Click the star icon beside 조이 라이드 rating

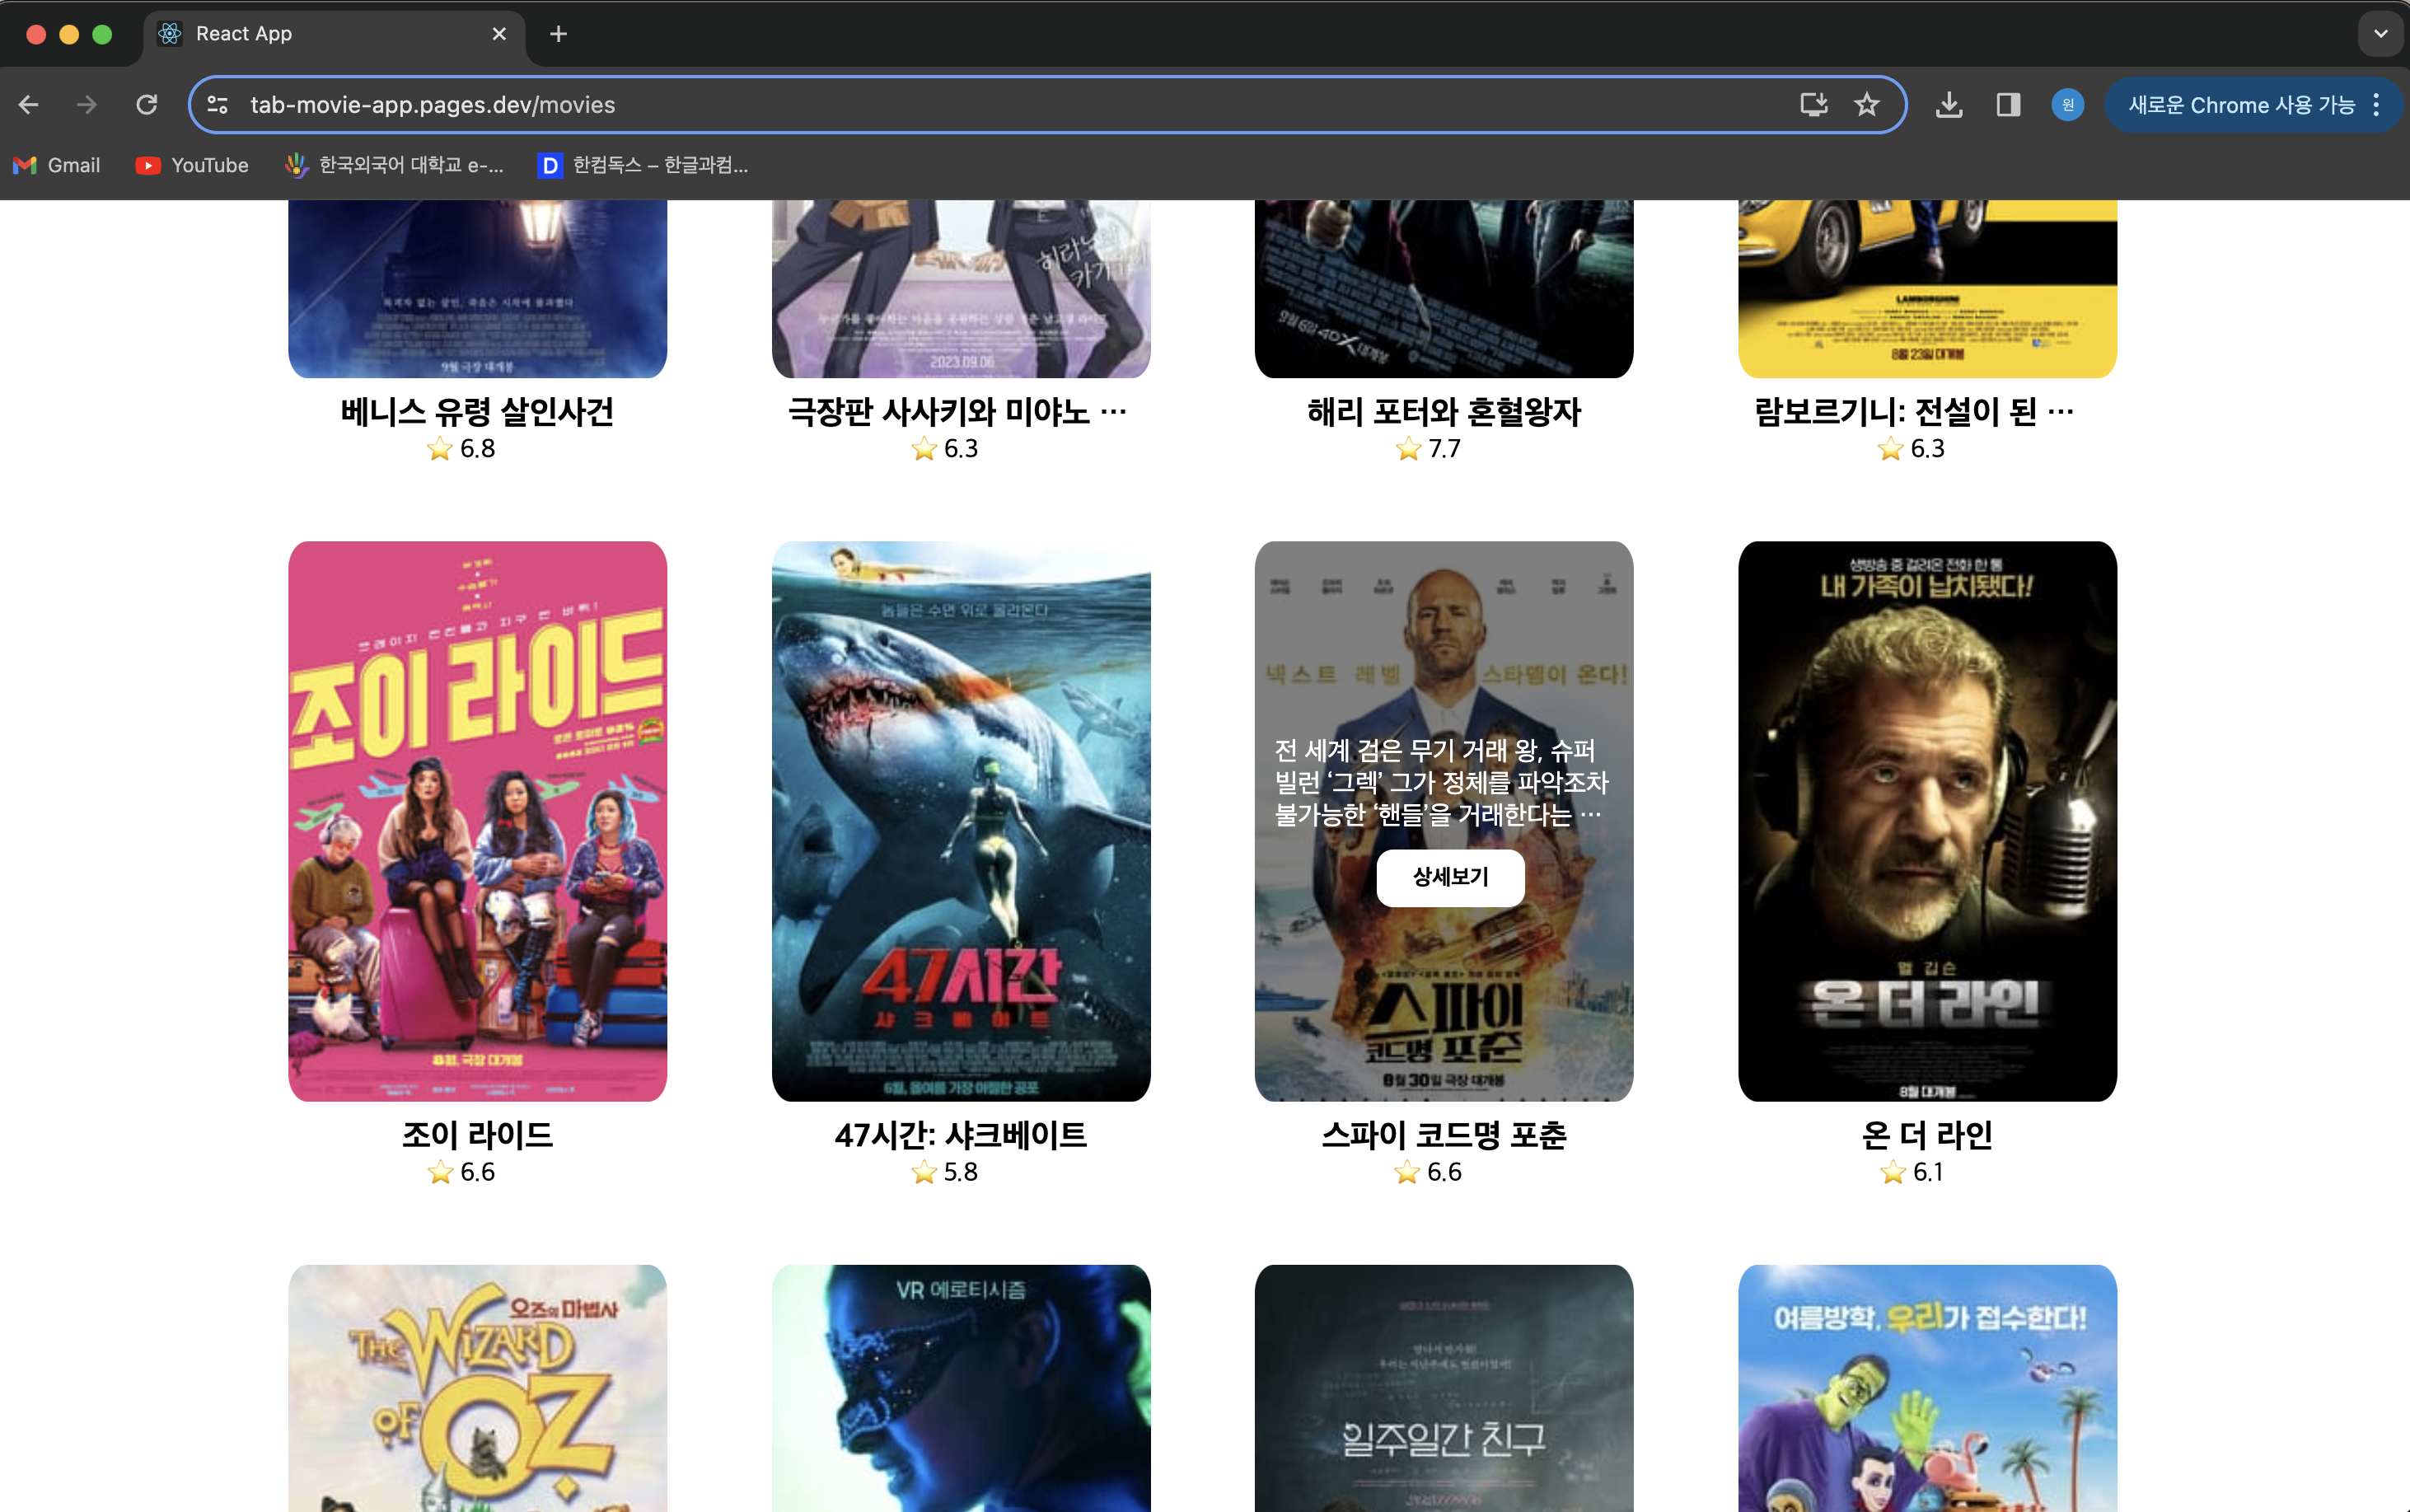pyautogui.click(x=440, y=1172)
